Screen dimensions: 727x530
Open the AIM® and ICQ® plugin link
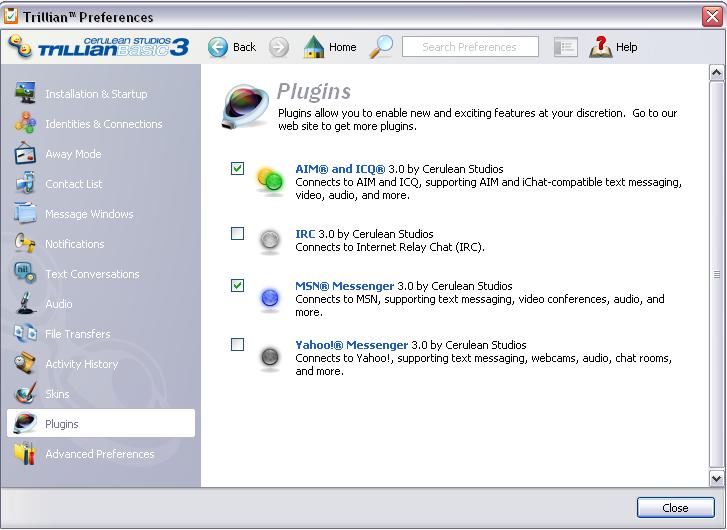340,169
